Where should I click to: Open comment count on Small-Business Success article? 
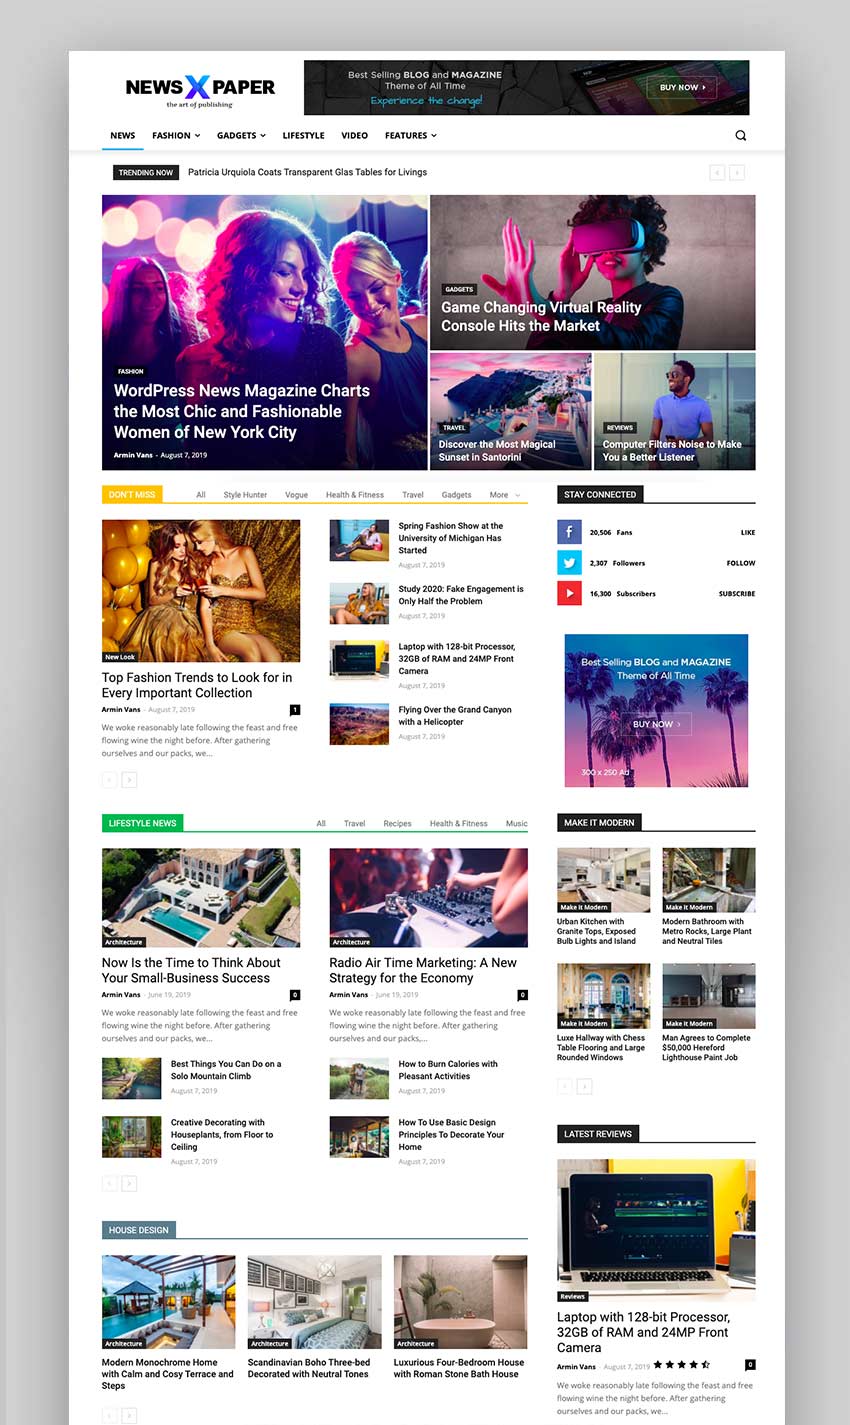tap(295, 995)
